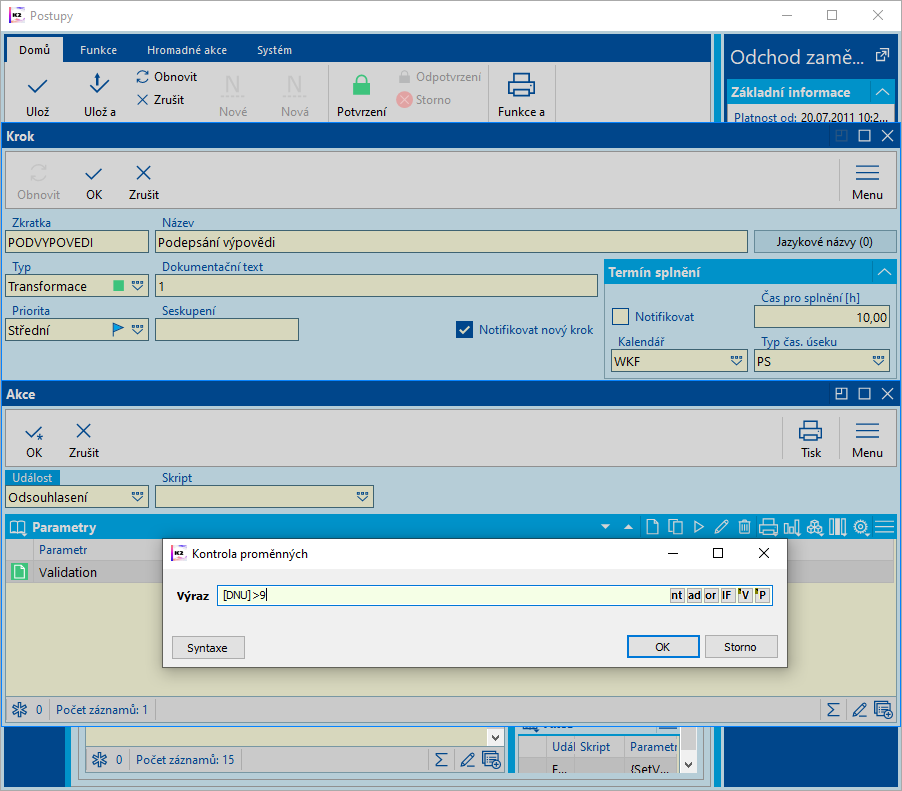Open the Typ Transformace dropdown
The image size is (902, 791).
[x=137, y=286]
